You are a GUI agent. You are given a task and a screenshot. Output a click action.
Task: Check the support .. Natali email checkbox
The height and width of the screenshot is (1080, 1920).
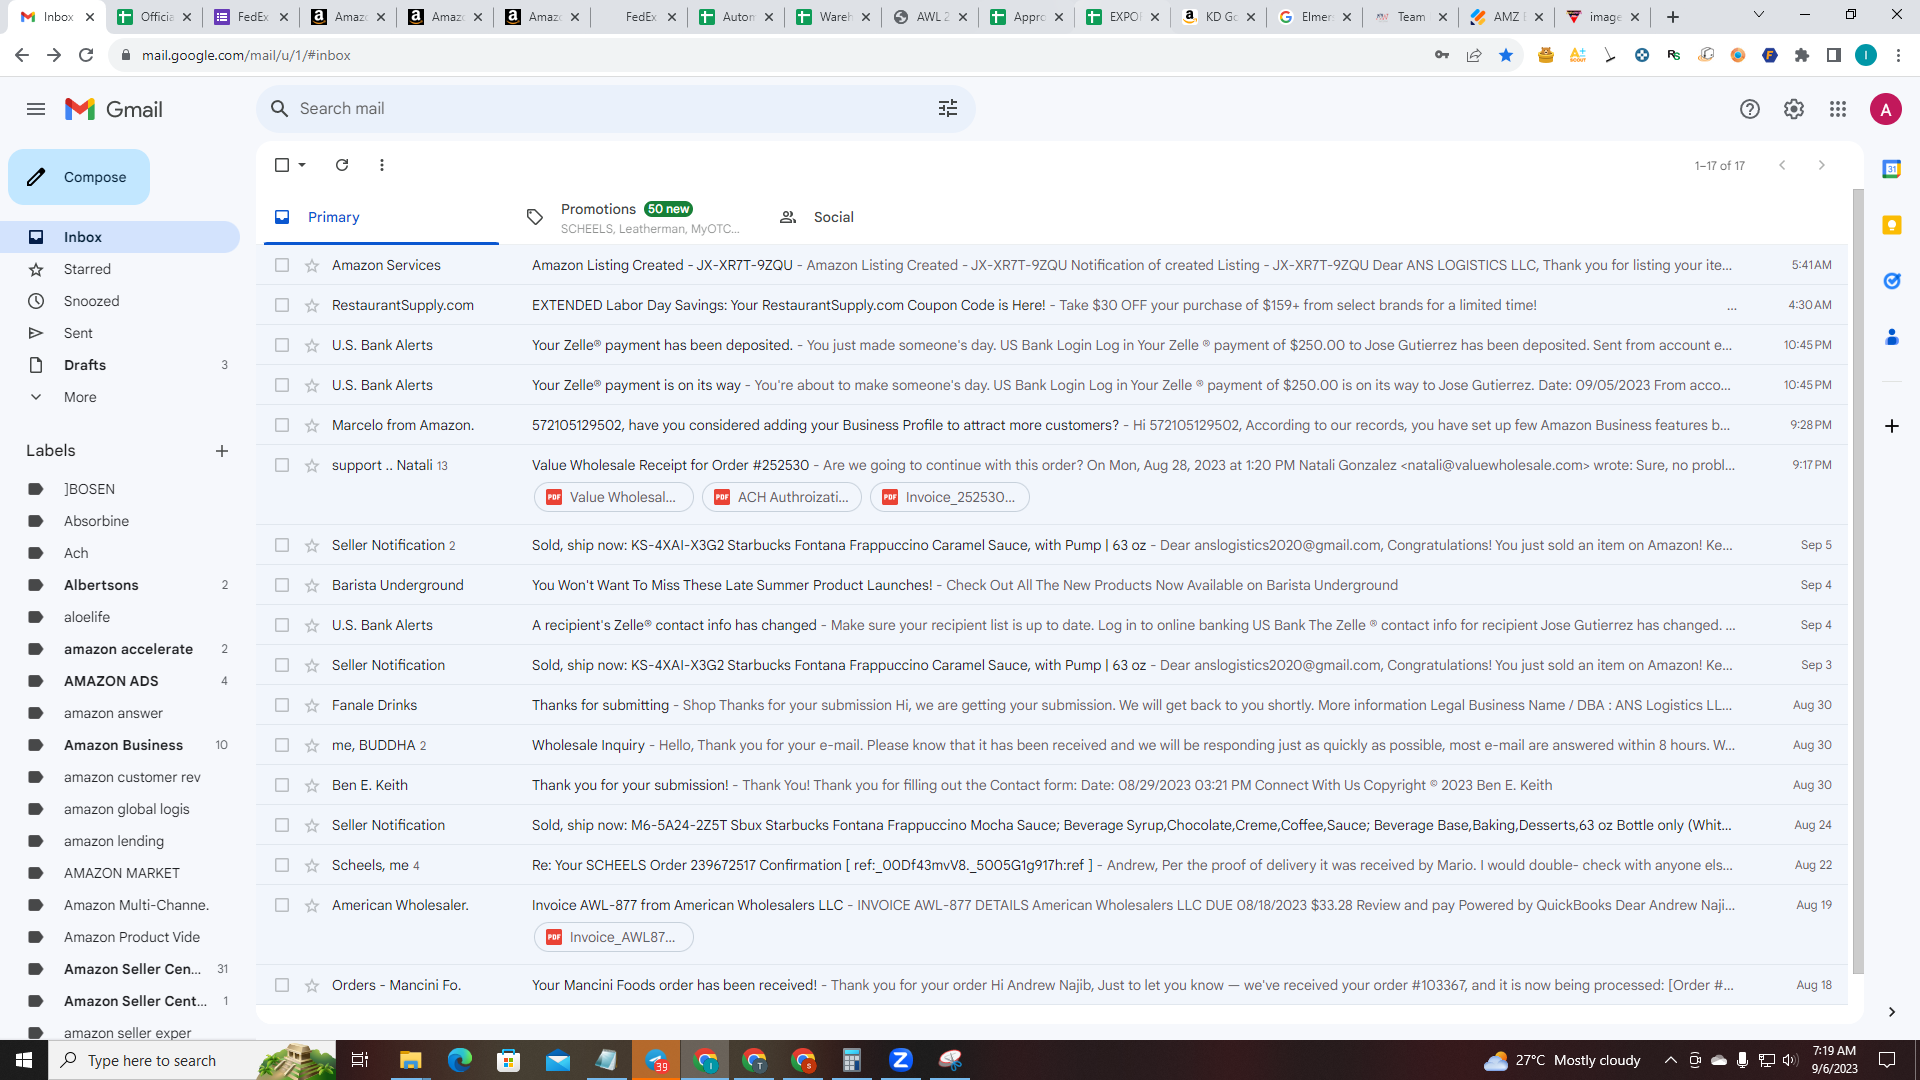pyautogui.click(x=282, y=465)
